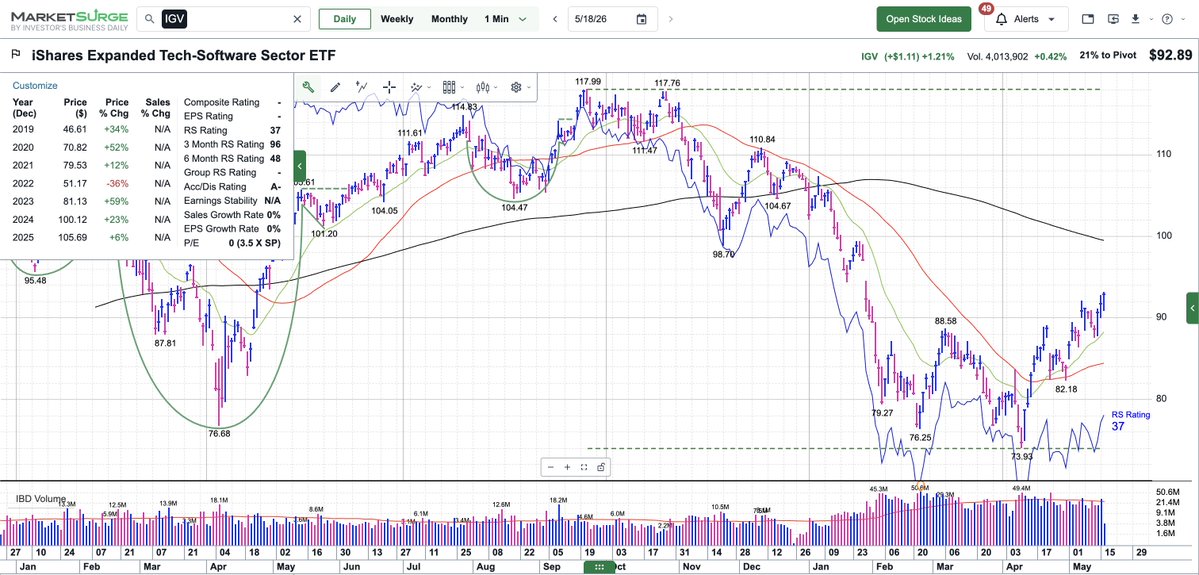The height and width of the screenshot is (575, 1199).
Task: Switch to the Daily timeframe
Action: coord(344,19)
